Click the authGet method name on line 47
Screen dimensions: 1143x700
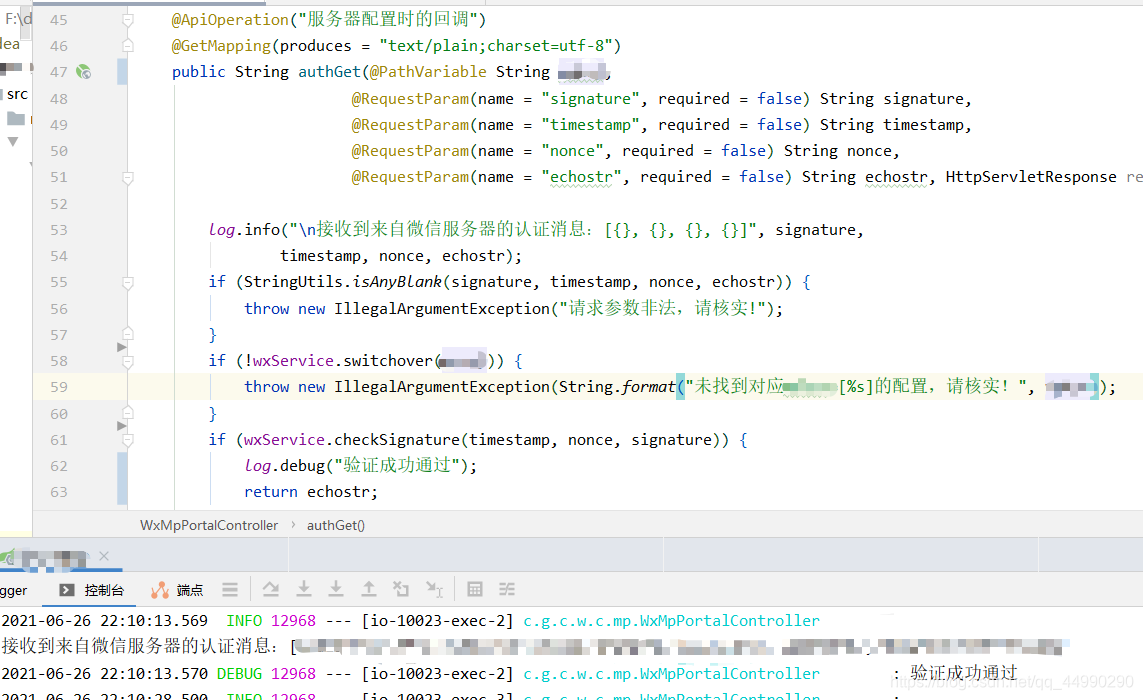coord(329,71)
